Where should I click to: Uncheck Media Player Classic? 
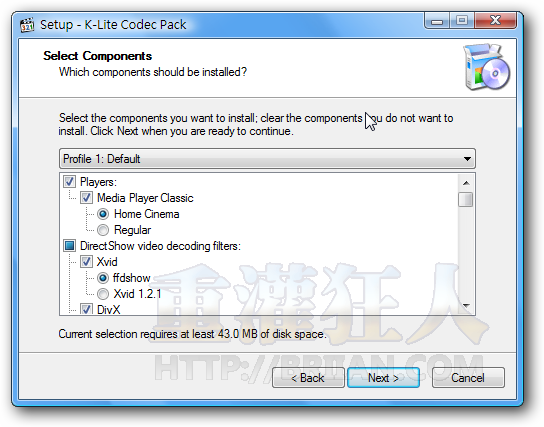coord(86,198)
